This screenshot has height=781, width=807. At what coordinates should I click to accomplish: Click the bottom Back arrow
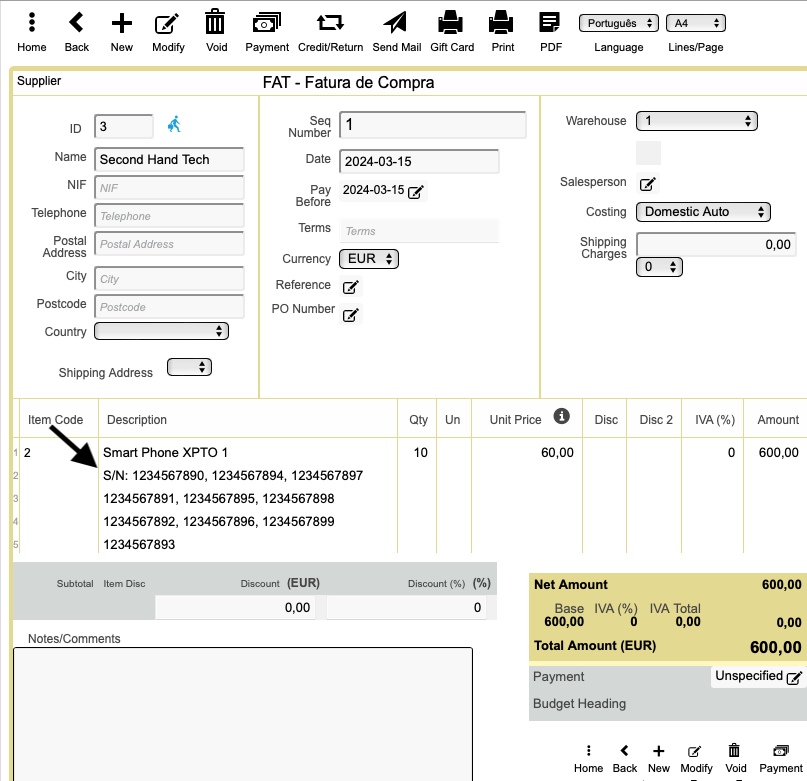pos(624,758)
